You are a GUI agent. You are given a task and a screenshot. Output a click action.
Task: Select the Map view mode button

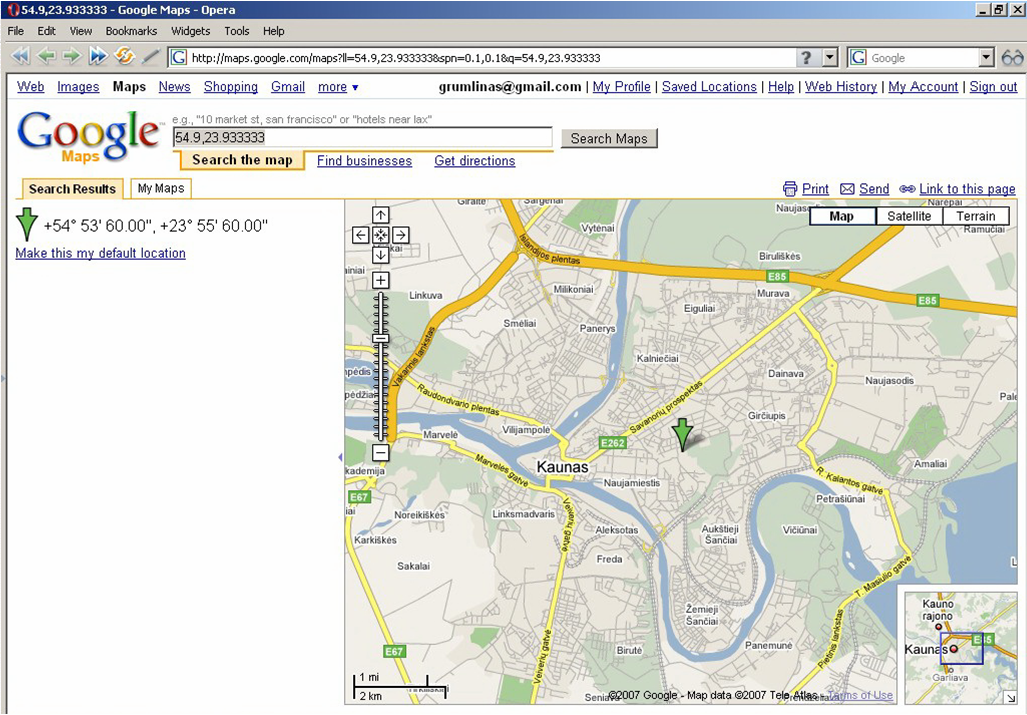(842, 216)
